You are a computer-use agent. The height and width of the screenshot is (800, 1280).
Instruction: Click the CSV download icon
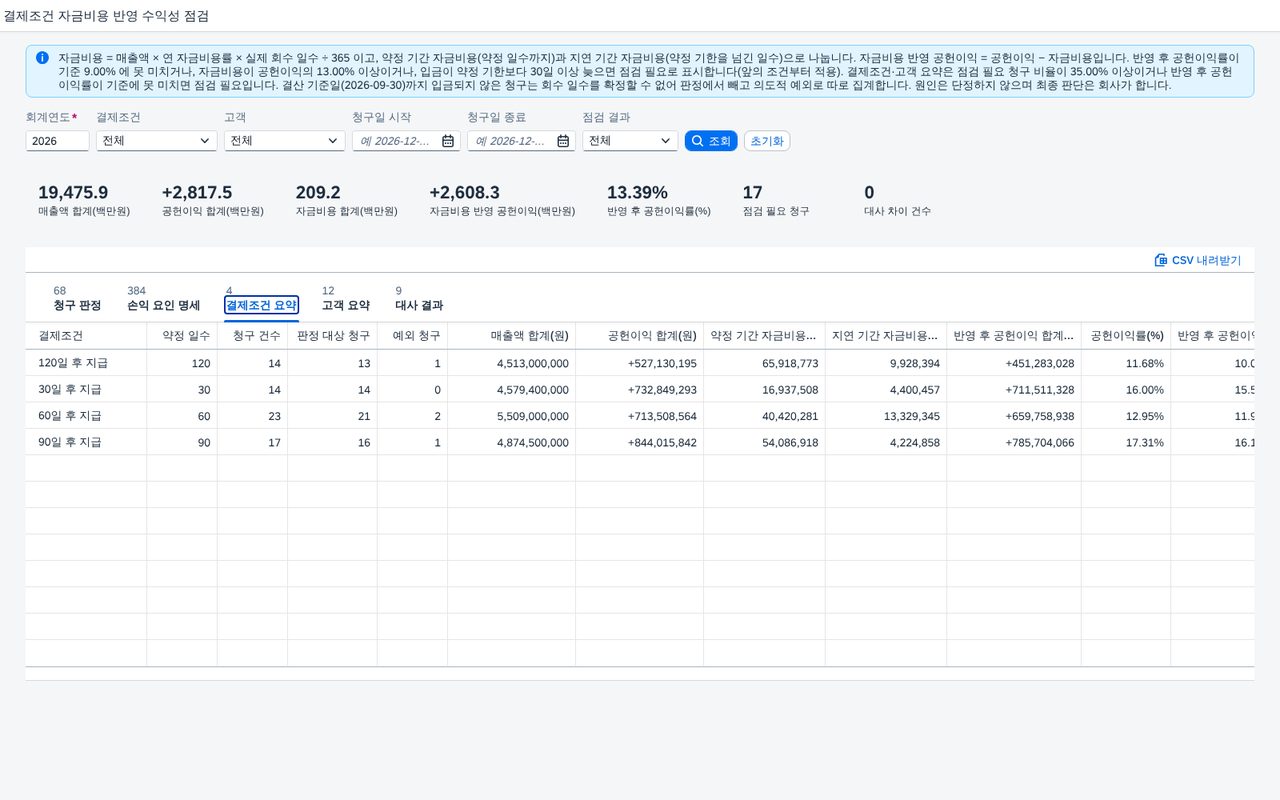(x=1160, y=260)
